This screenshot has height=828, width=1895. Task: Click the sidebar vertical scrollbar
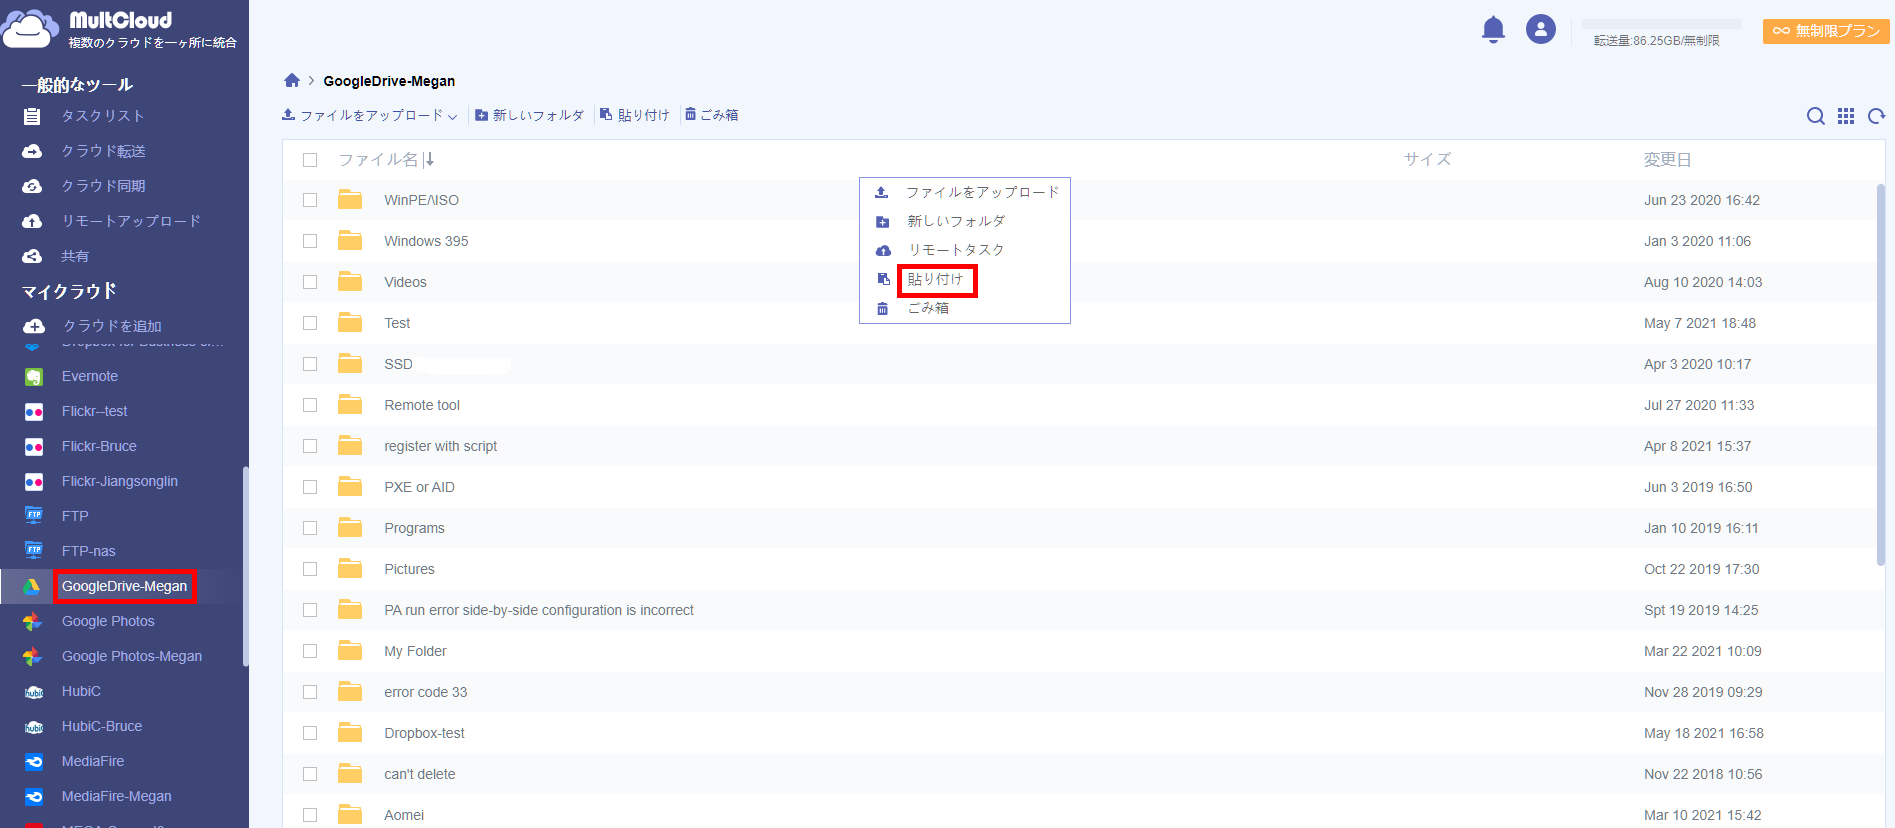pos(245,566)
